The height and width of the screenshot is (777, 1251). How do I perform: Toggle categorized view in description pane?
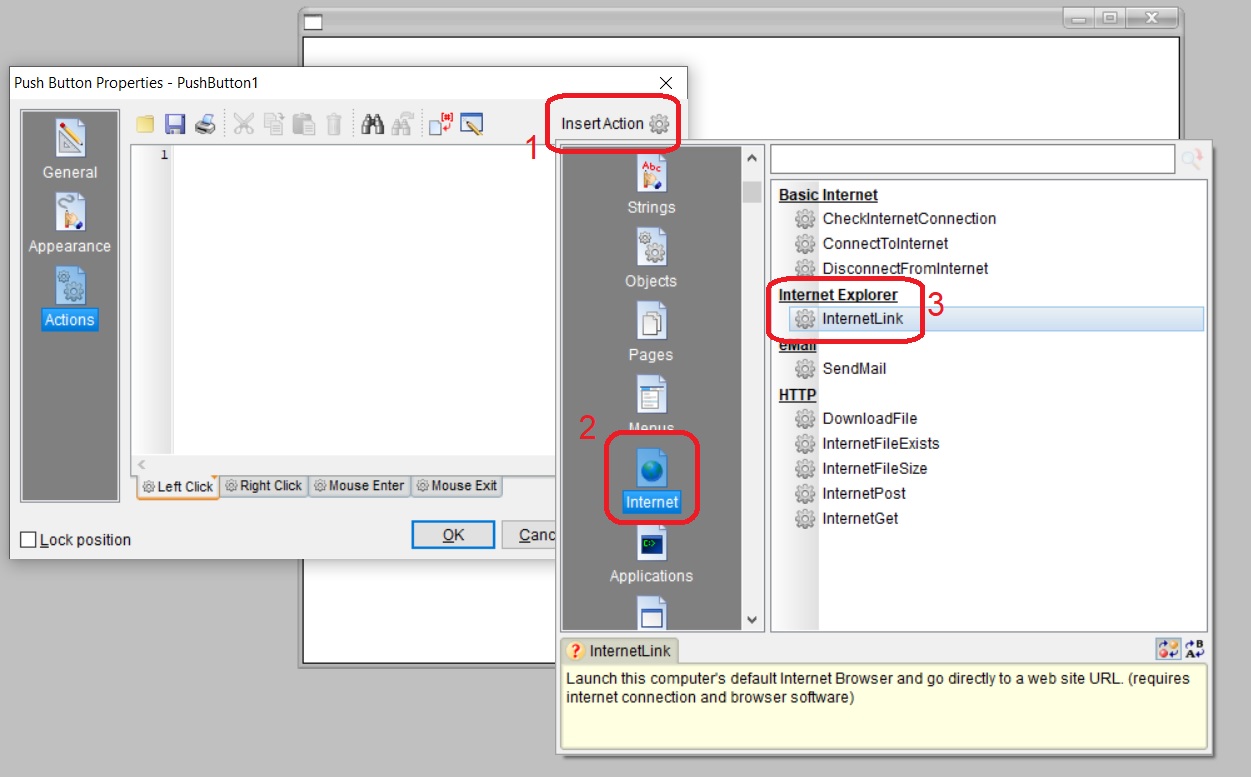pos(1169,649)
